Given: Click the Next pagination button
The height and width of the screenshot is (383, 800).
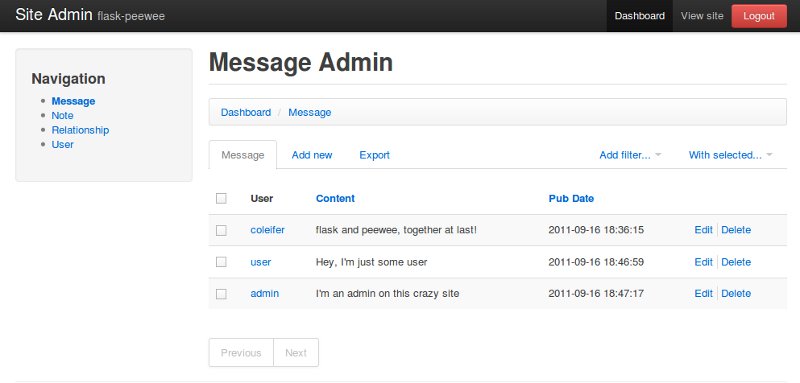Looking at the screenshot, I should pos(296,353).
